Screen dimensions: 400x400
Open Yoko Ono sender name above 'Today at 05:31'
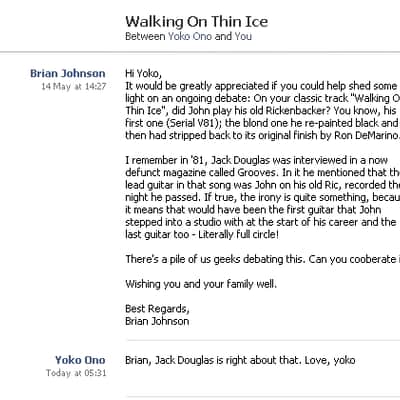(x=80, y=360)
